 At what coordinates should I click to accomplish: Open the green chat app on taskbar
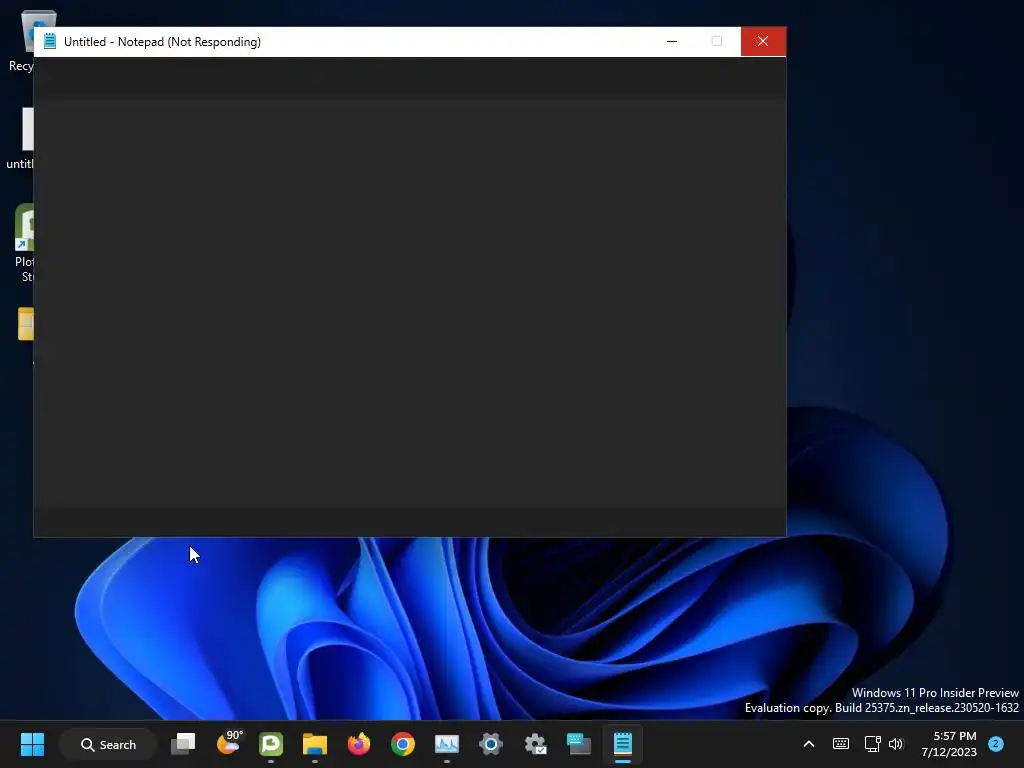click(271, 744)
